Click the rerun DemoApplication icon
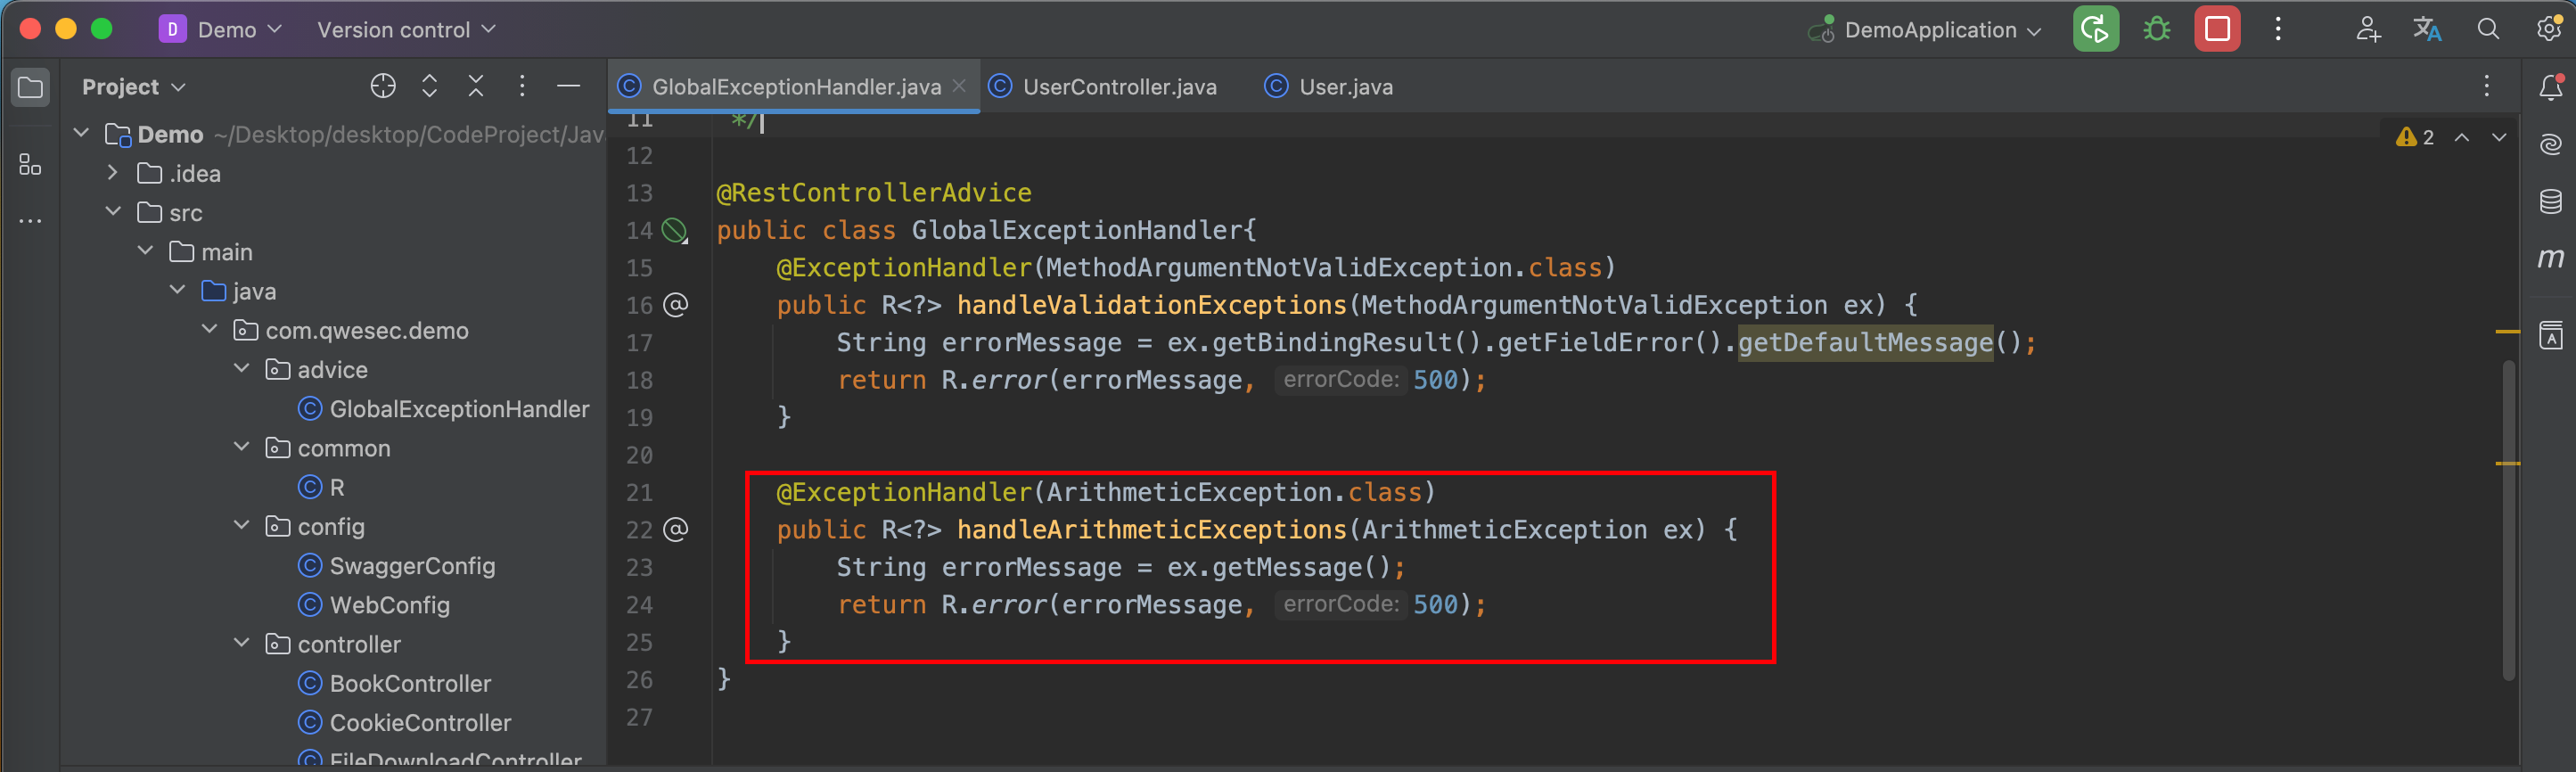The image size is (2576, 772). [2095, 29]
